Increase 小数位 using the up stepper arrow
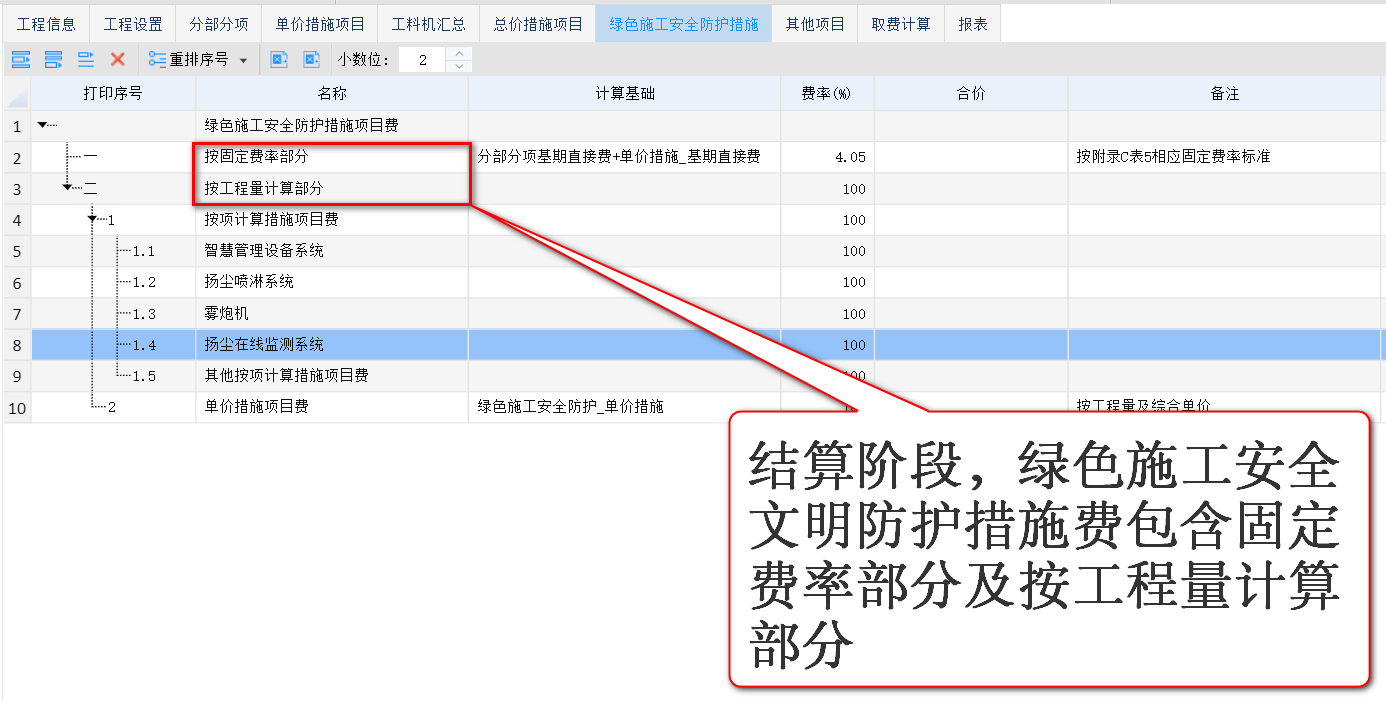Viewport: 1386px width, 701px height. 458,53
